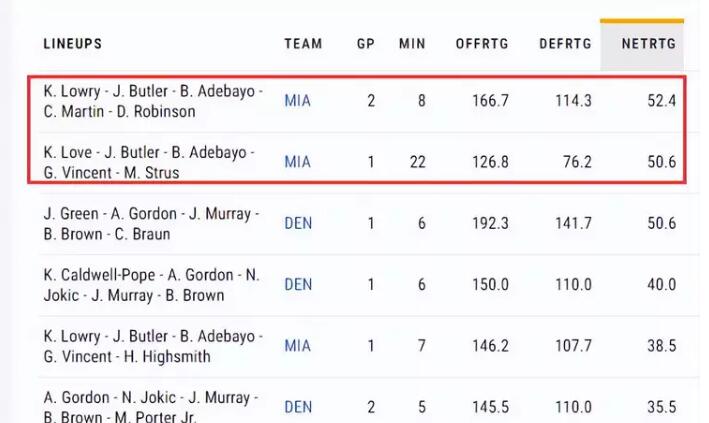Sort by MIN column header
709x423 pixels.
(412, 44)
